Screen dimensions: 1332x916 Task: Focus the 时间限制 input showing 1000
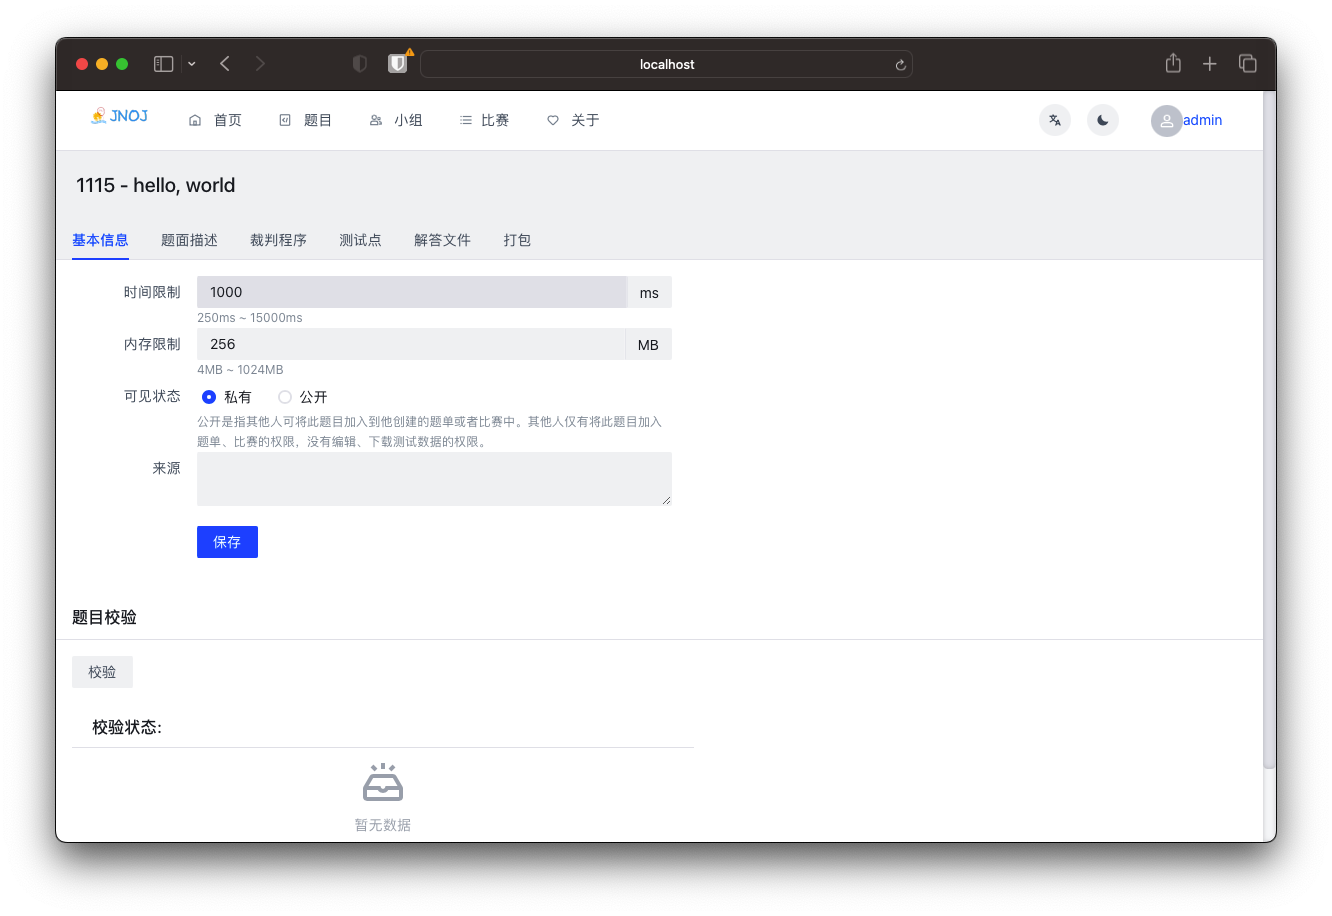click(x=412, y=292)
